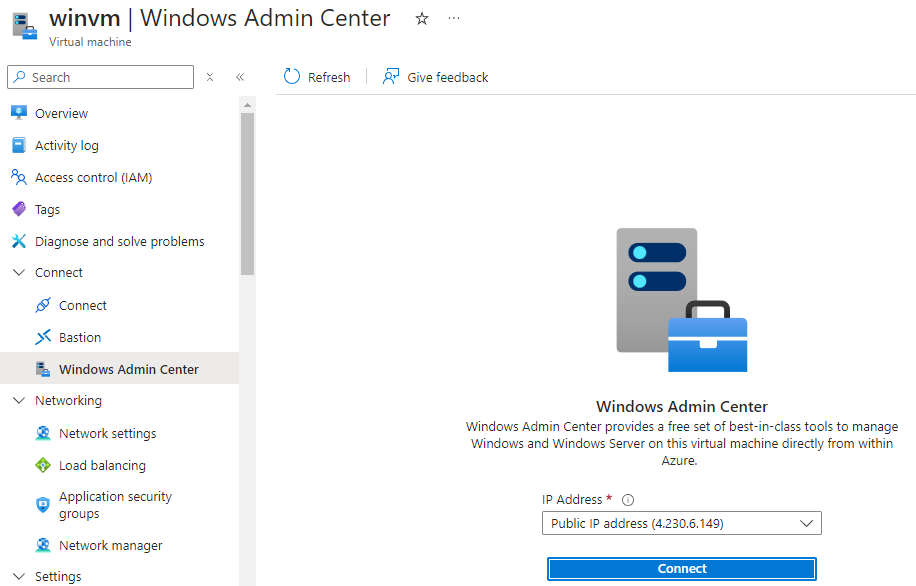Image resolution: width=916 pixels, height=586 pixels.
Task: Click the 'Windows Admin Center' heading text
Action: pos(682,407)
